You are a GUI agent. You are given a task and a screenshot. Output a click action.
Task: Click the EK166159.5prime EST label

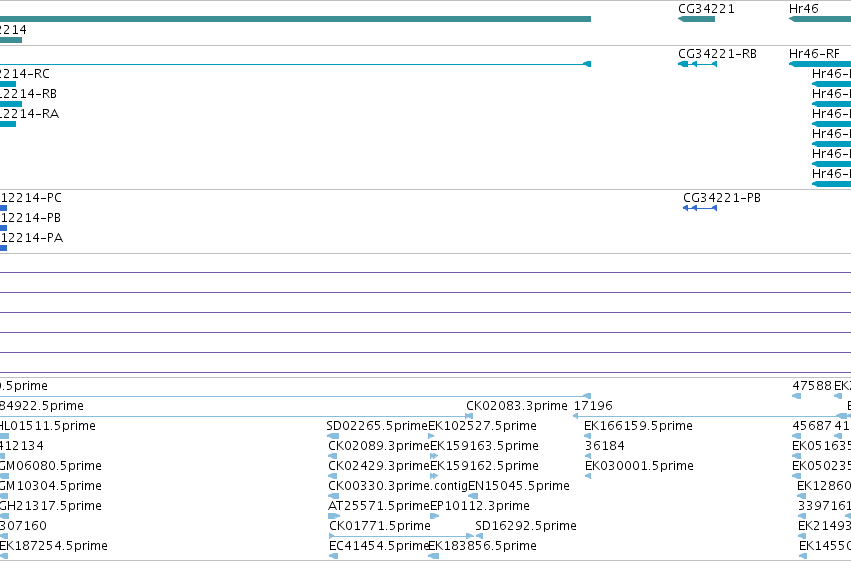click(638, 426)
